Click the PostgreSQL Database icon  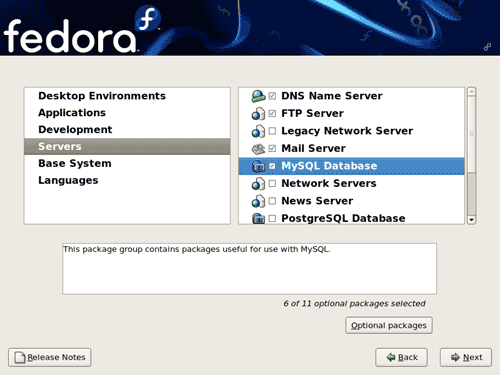[258, 218]
